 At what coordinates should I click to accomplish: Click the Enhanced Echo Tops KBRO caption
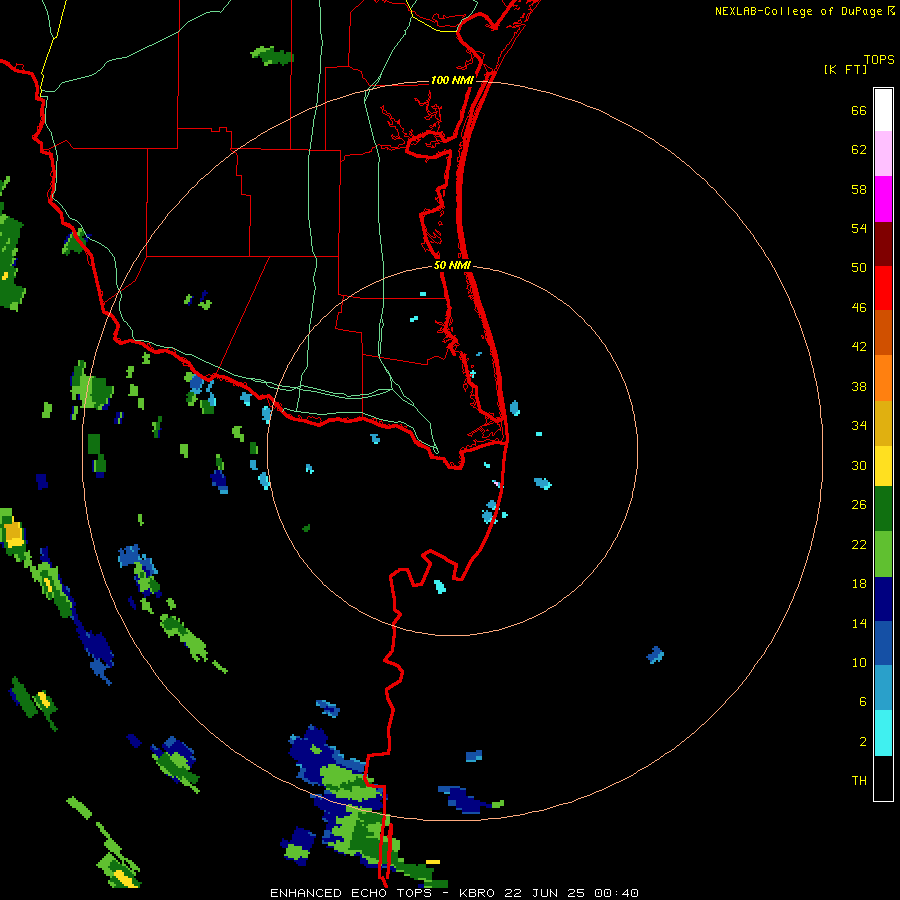pos(454,893)
